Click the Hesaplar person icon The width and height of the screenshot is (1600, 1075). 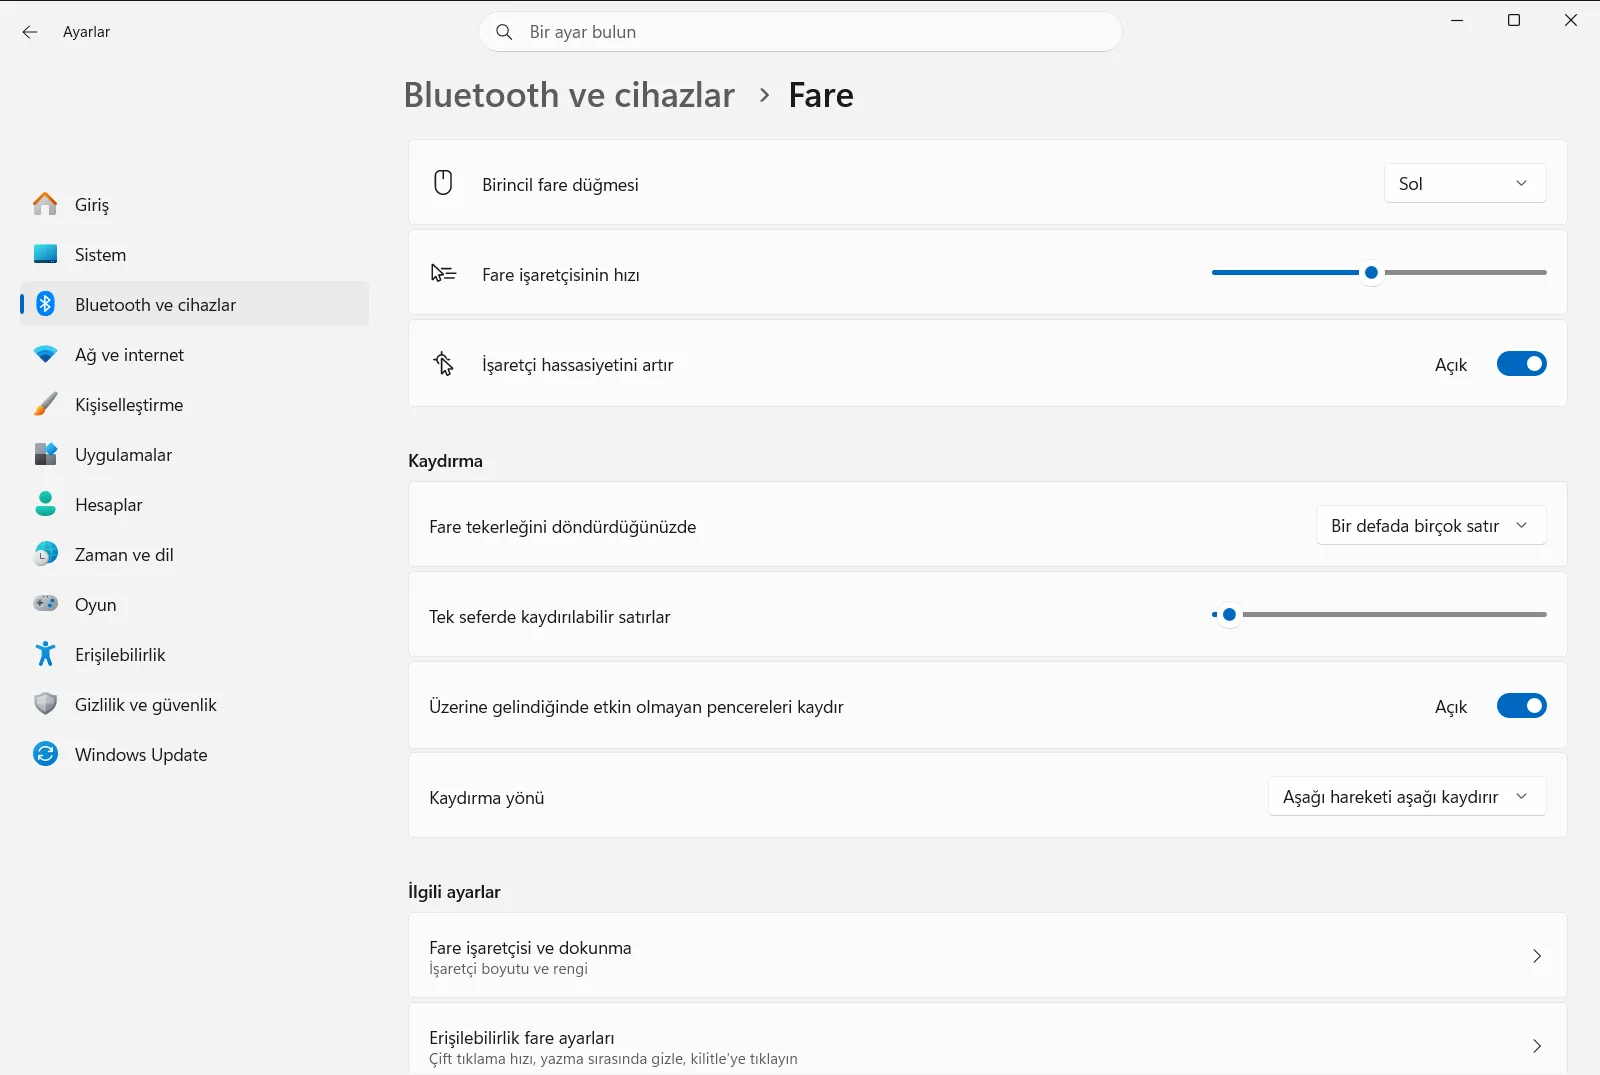click(x=45, y=504)
